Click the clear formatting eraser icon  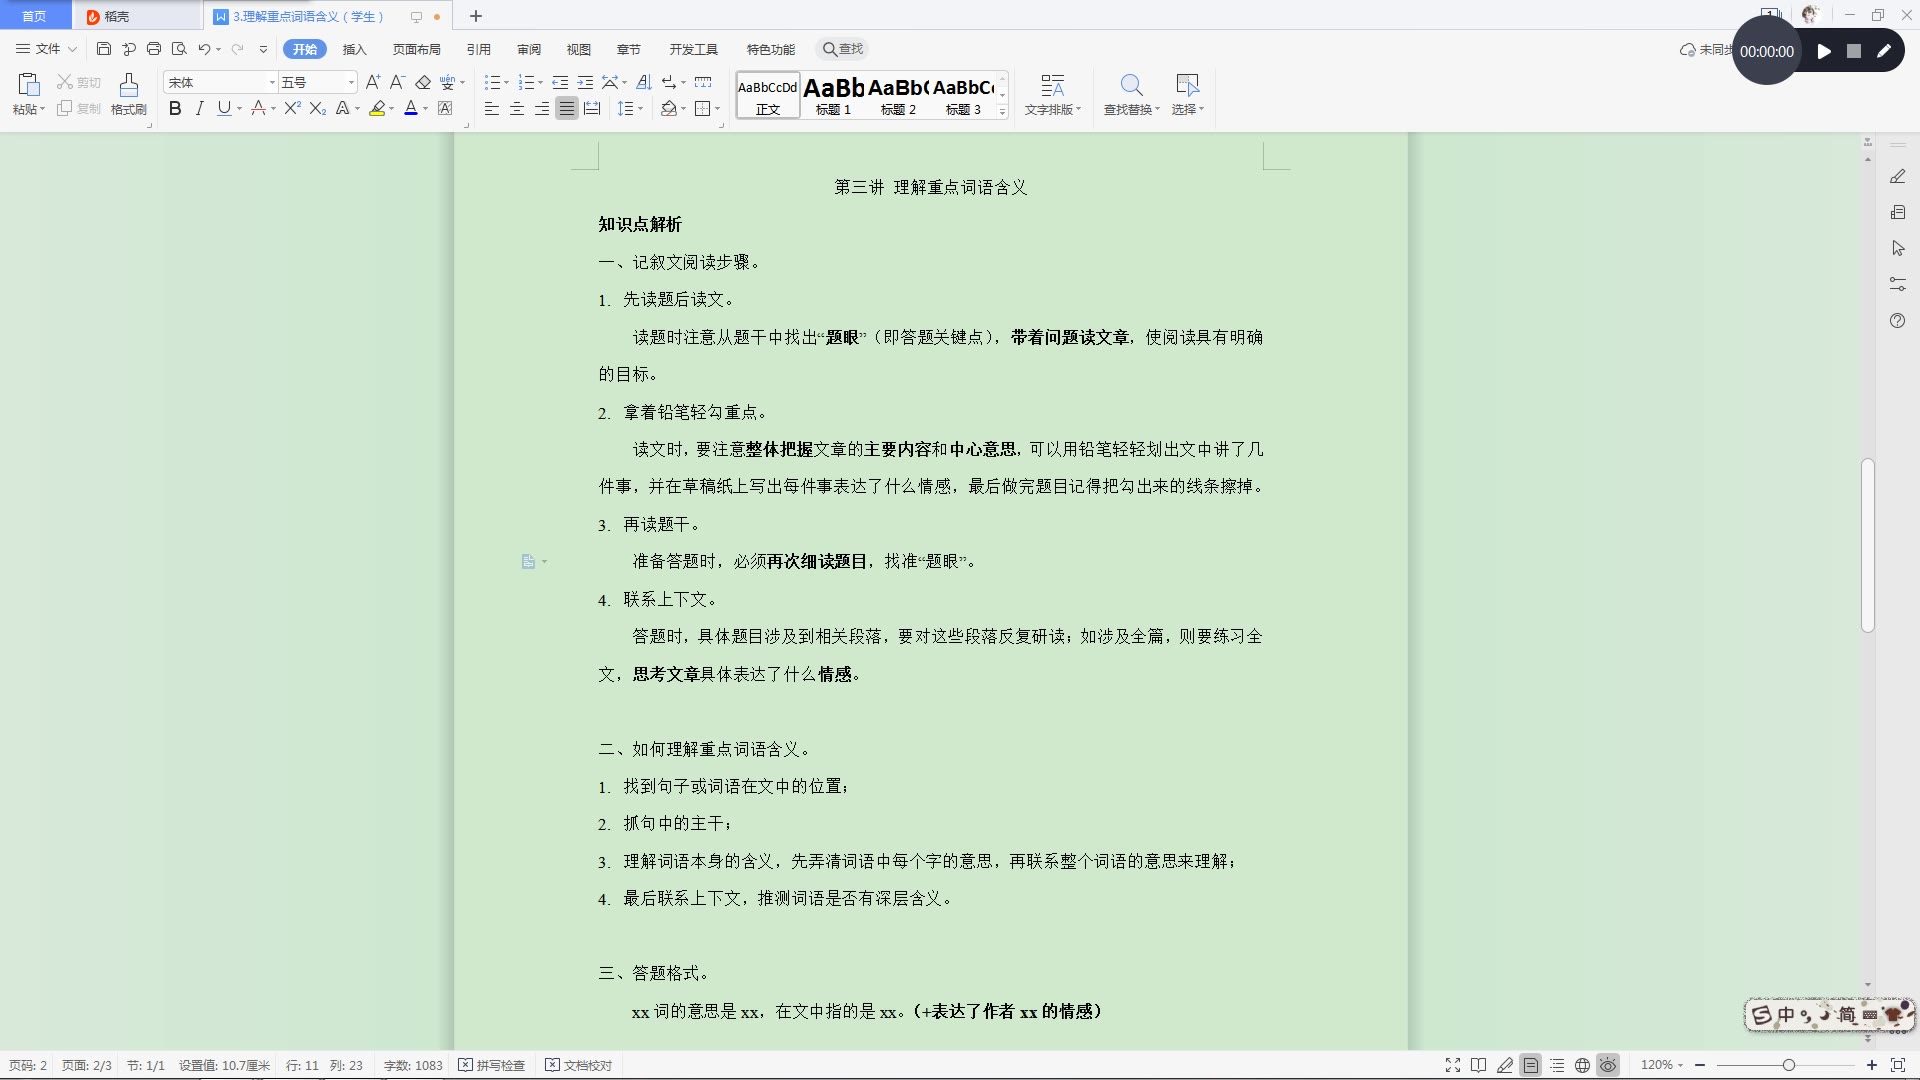(423, 83)
